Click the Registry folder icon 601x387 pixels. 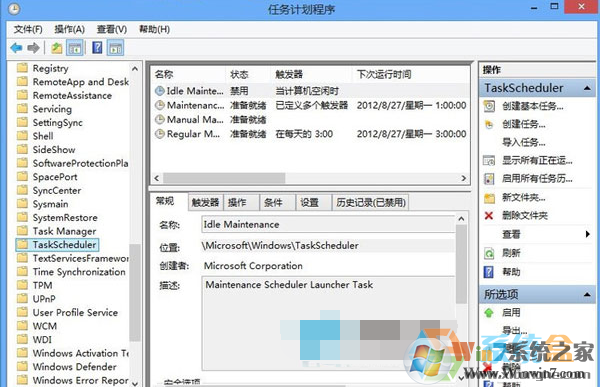coord(23,68)
